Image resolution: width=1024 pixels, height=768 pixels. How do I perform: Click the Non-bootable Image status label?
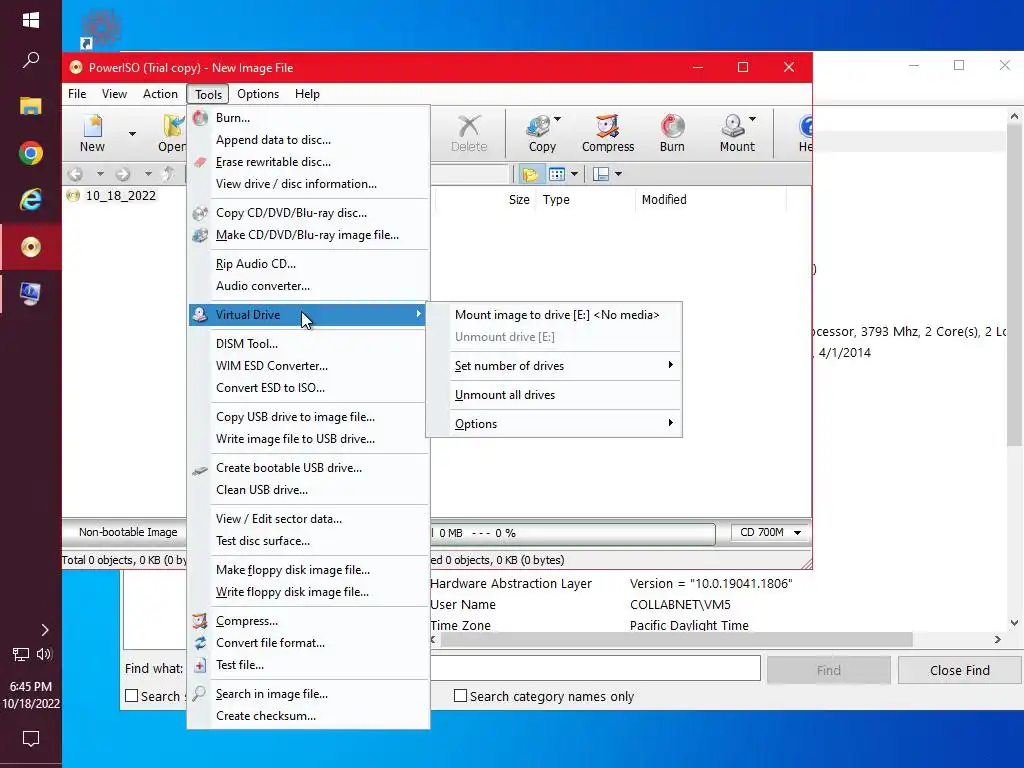tap(127, 532)
